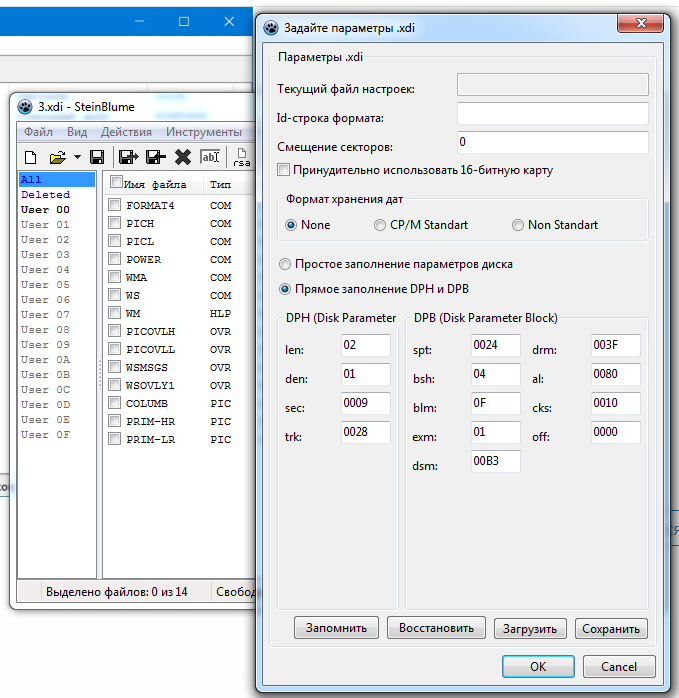
Task: Click the rename 'ab' toolbar icon
Action: (210, 157)
